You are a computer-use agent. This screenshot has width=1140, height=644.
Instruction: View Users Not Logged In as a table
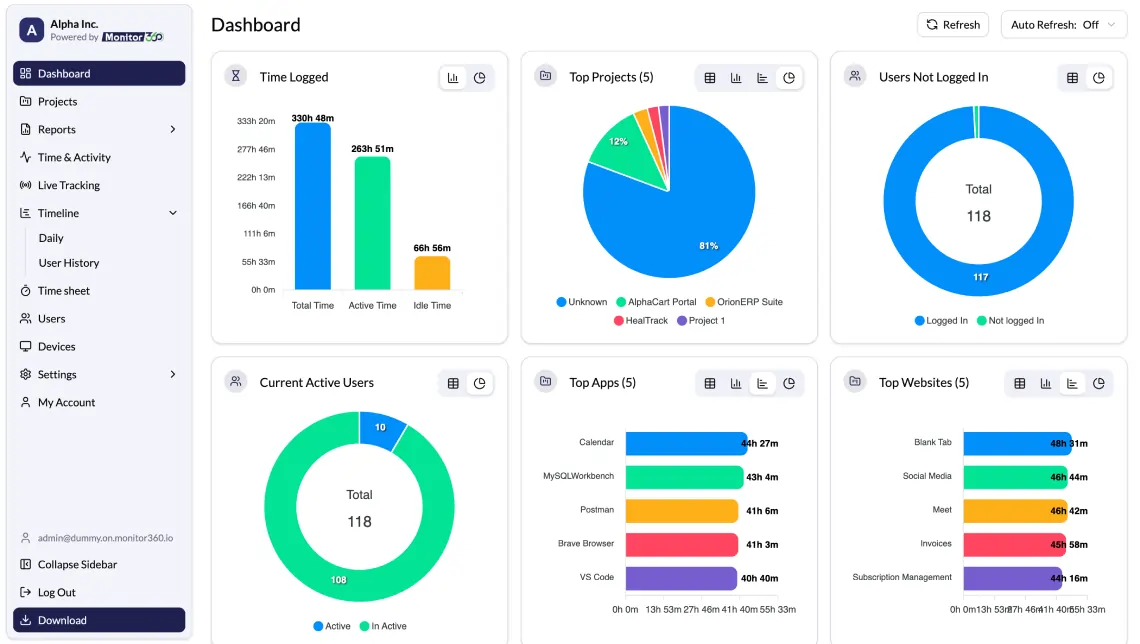1073,77
